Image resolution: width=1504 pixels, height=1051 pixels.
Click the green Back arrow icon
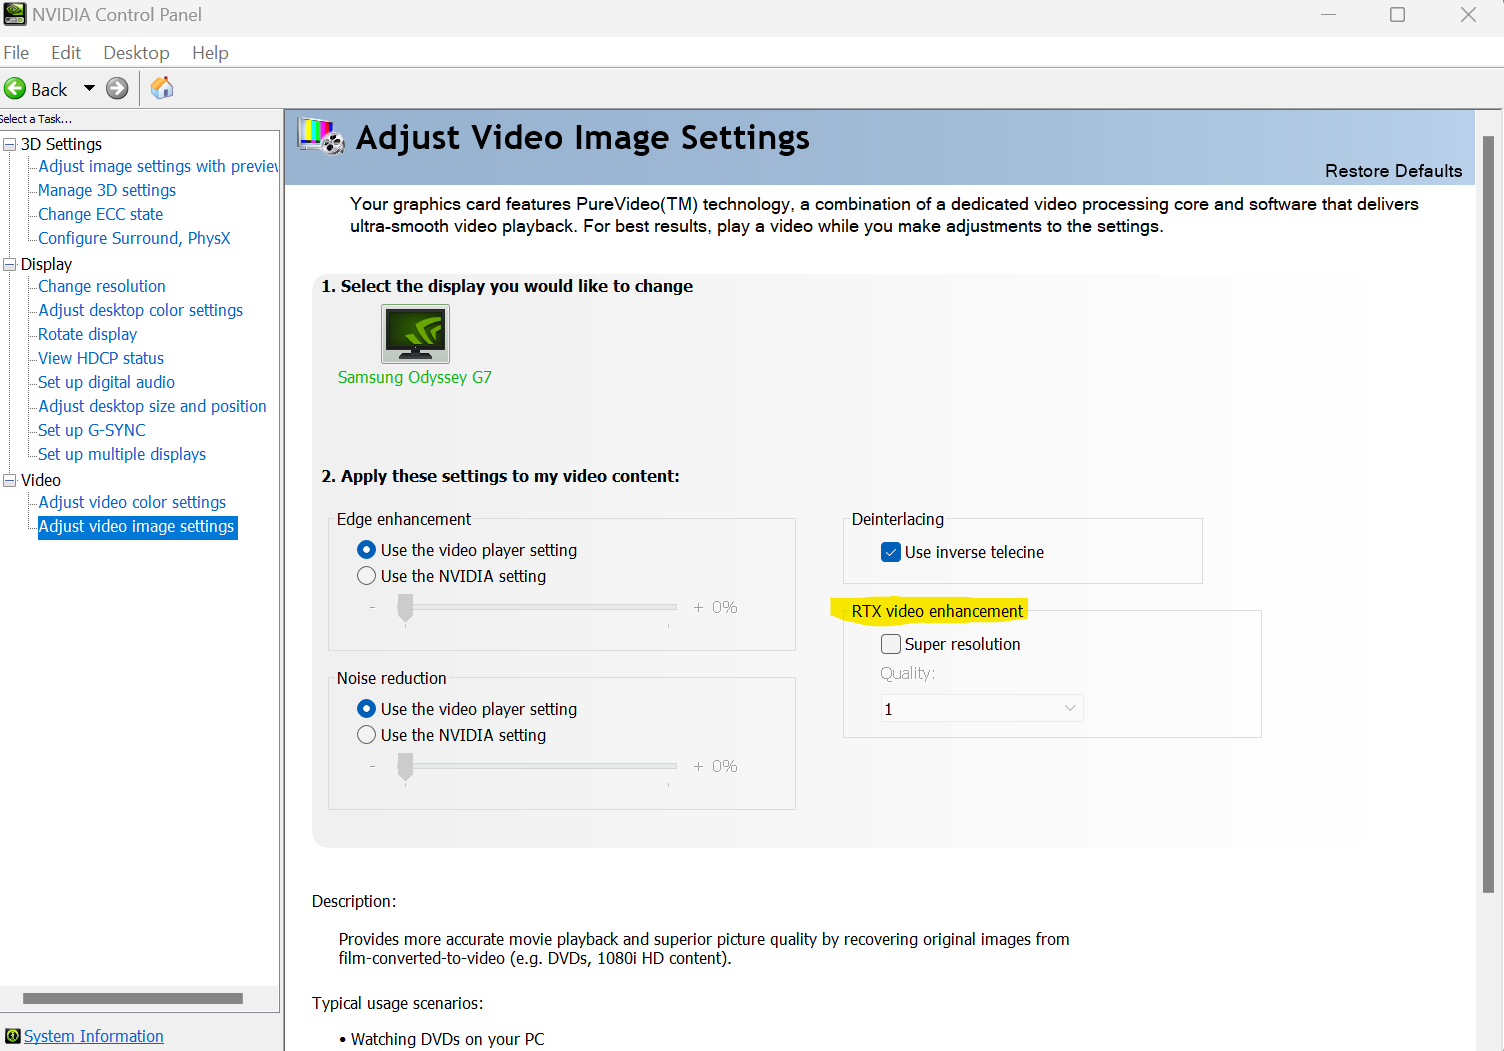click(x=15, y=89)
